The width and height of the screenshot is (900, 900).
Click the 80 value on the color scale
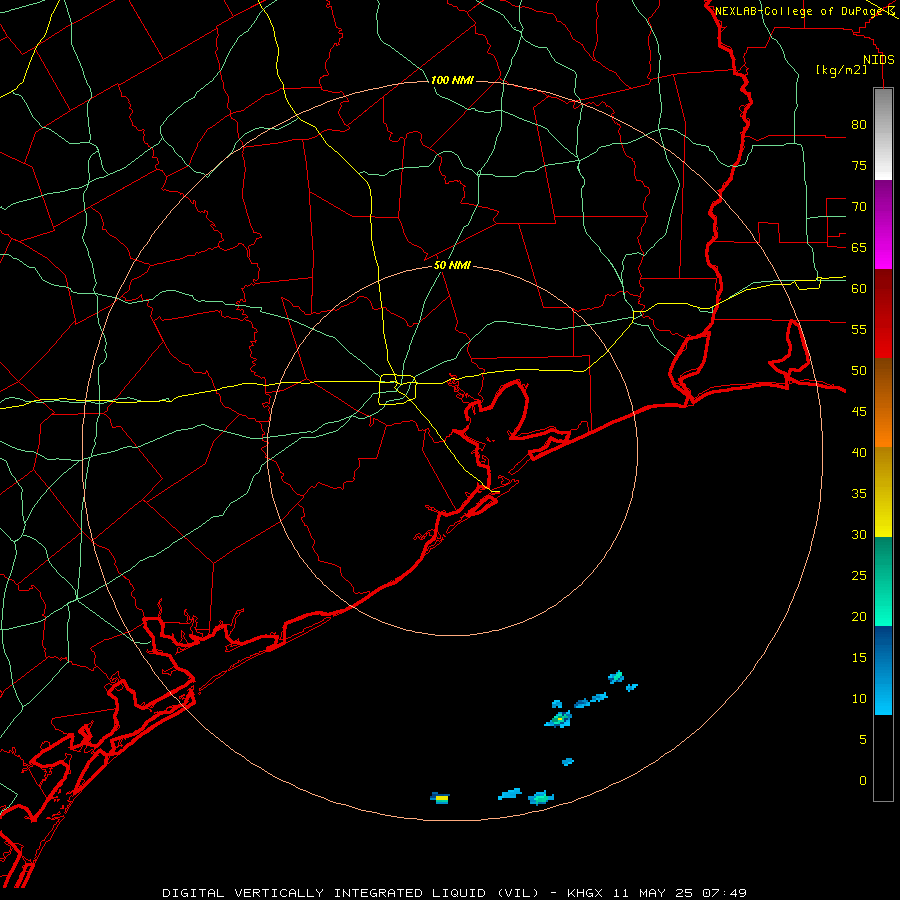point(859,125)
